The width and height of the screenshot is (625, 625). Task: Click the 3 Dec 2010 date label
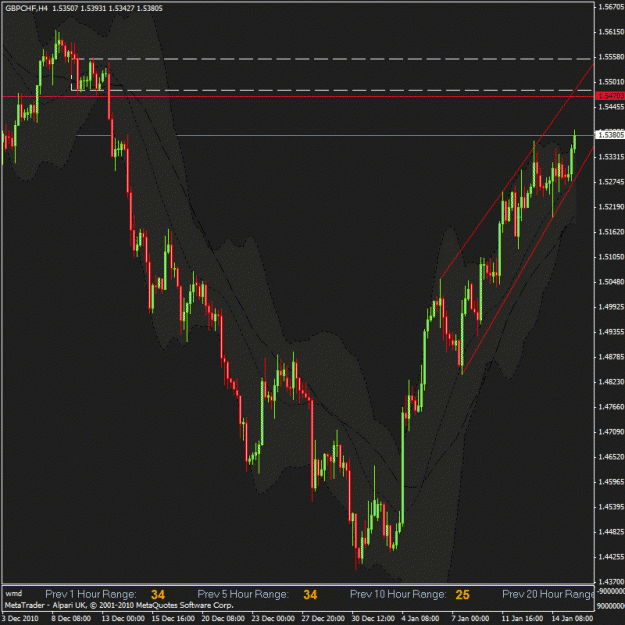[20, 619]
